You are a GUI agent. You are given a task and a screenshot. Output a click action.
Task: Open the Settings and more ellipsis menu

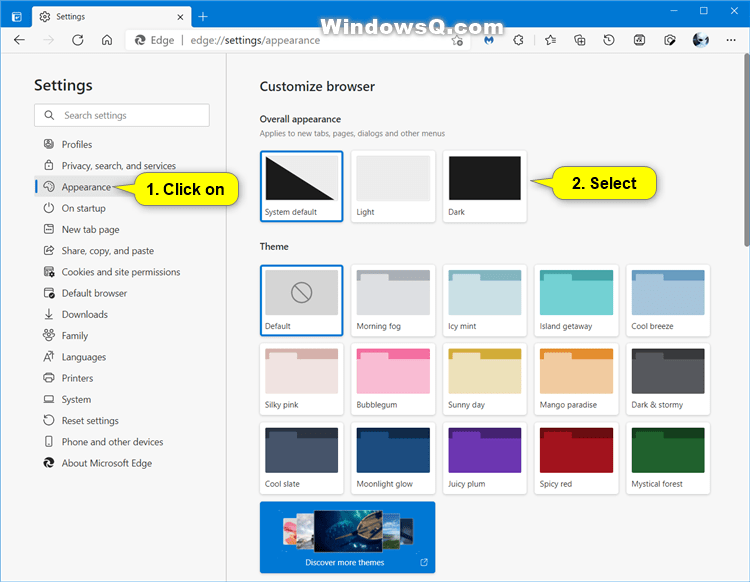pyautogui.click(x=731, y=40)
